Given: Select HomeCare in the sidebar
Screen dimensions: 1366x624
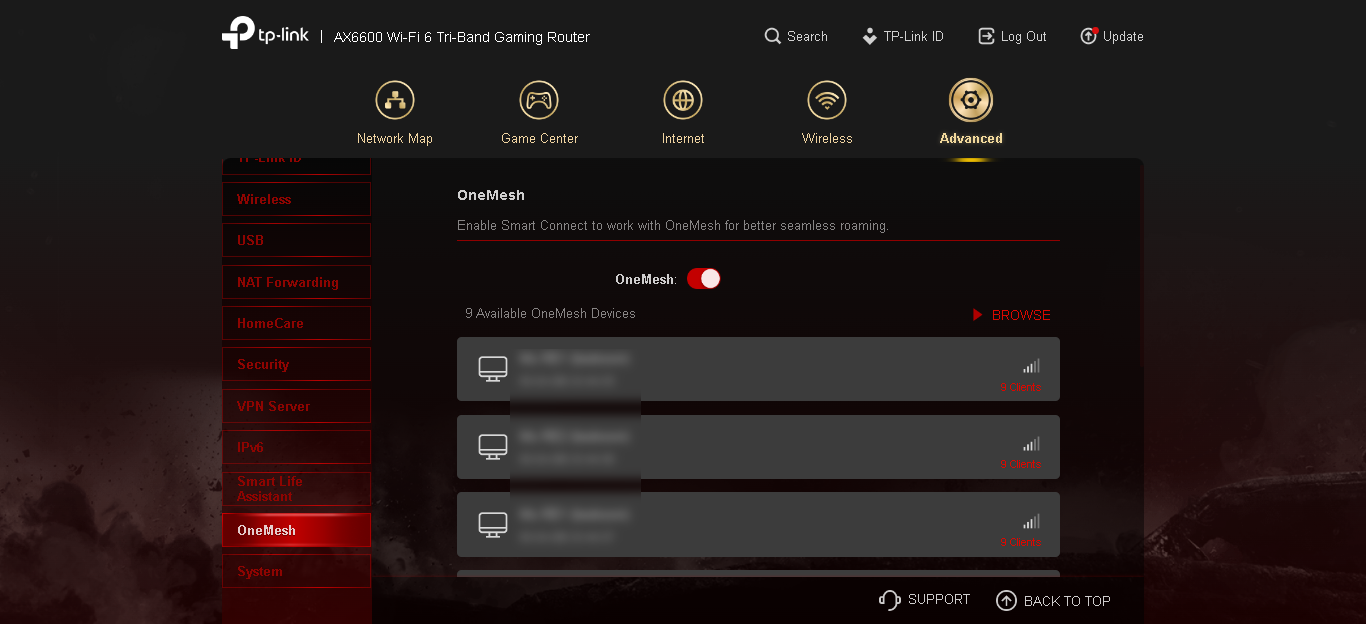Looking at the screenshot, I should coord(296,323).
